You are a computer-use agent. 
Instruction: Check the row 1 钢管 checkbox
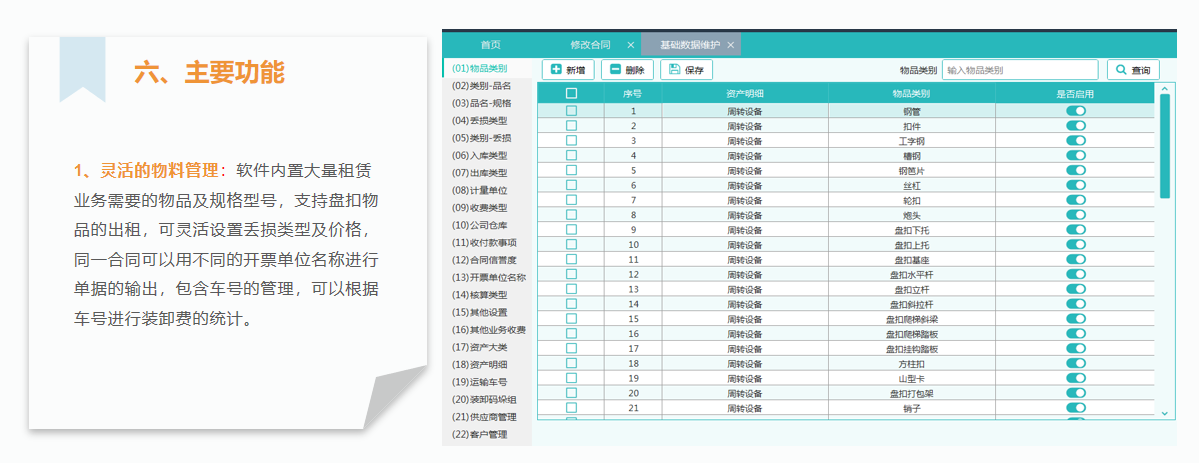click(571, 111)
